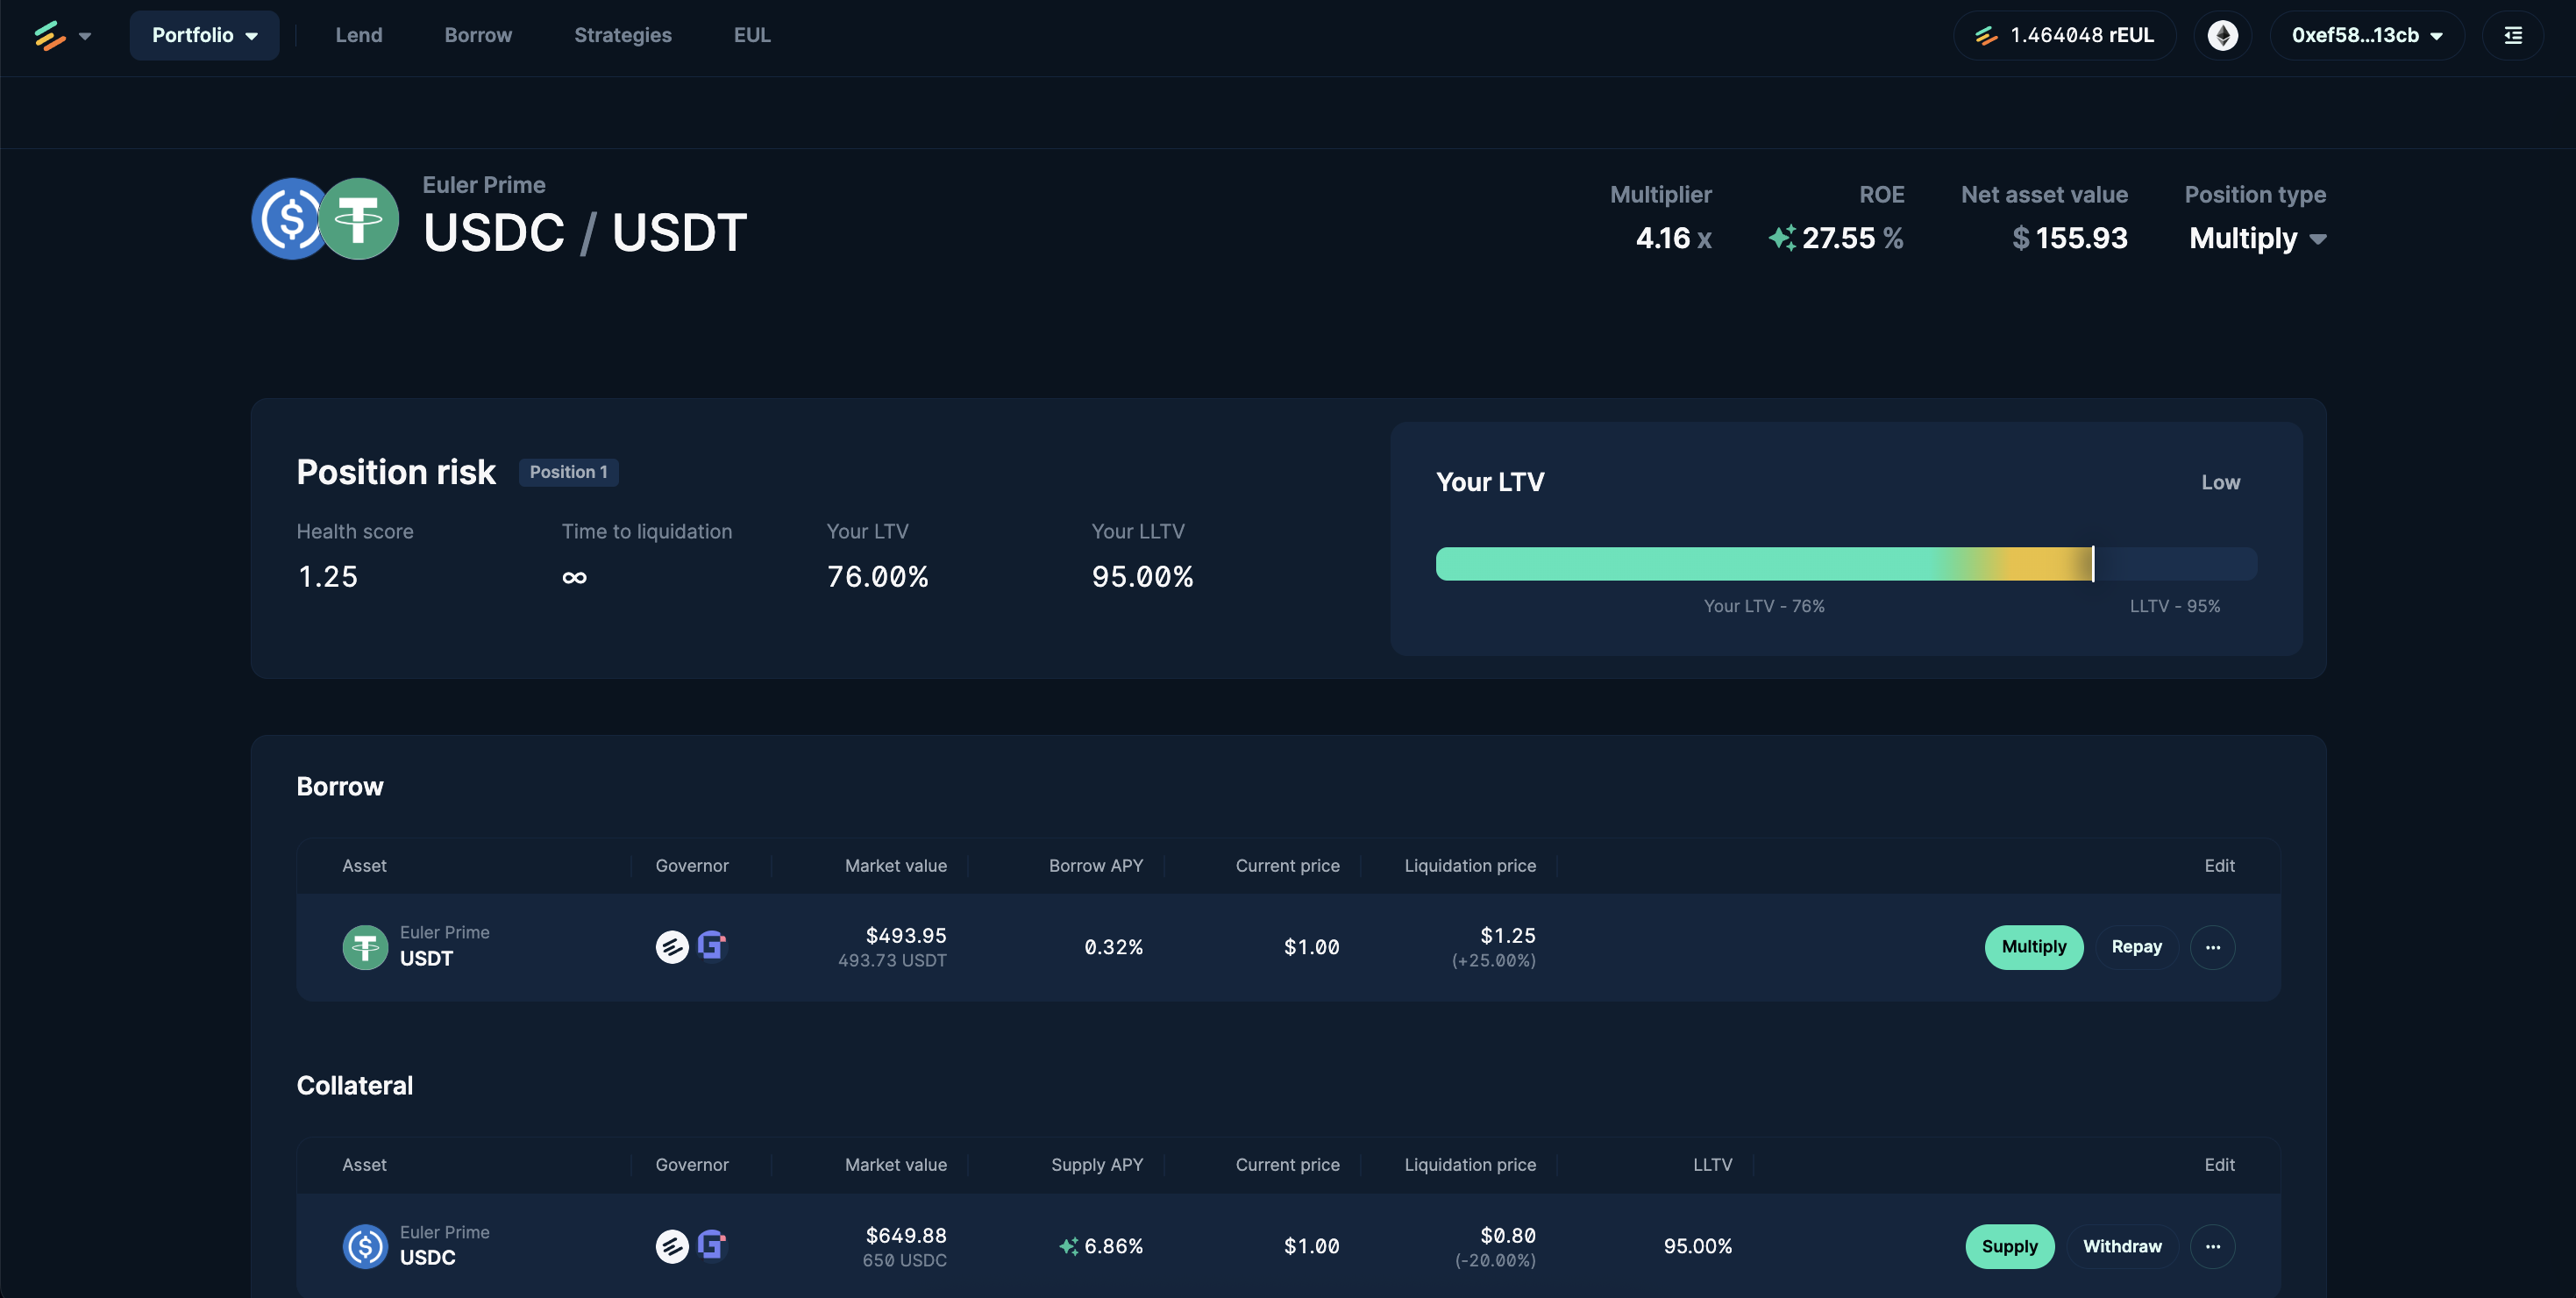This screenshot has height=1298, width=2576.
Task: Click the $0.80 liquidation price
Action: coord(1507,1236)
